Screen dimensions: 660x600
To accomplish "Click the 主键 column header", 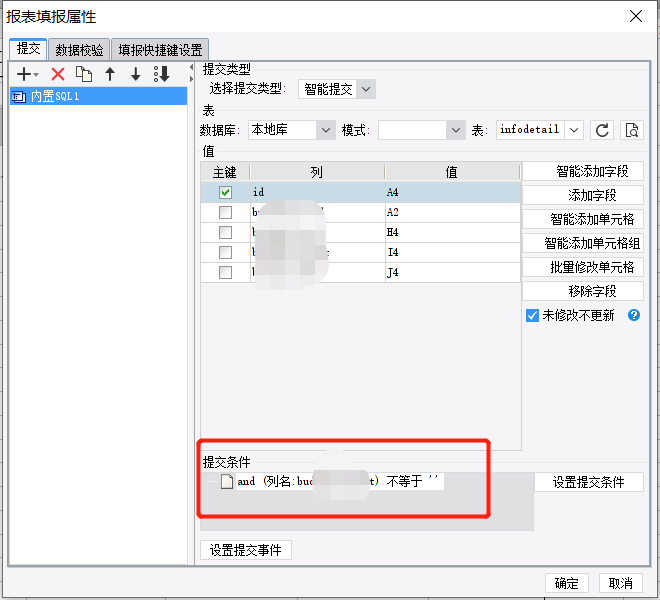I will coord(225,172).
